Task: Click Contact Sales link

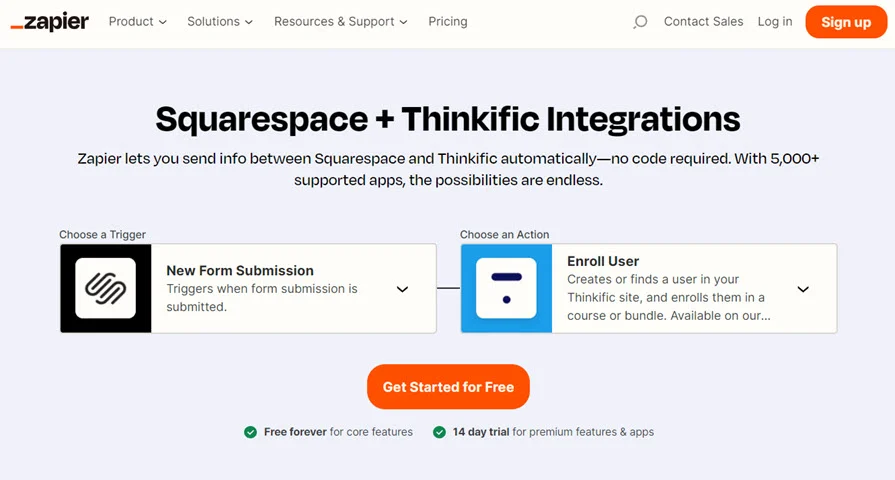Action: pos(703,22)
